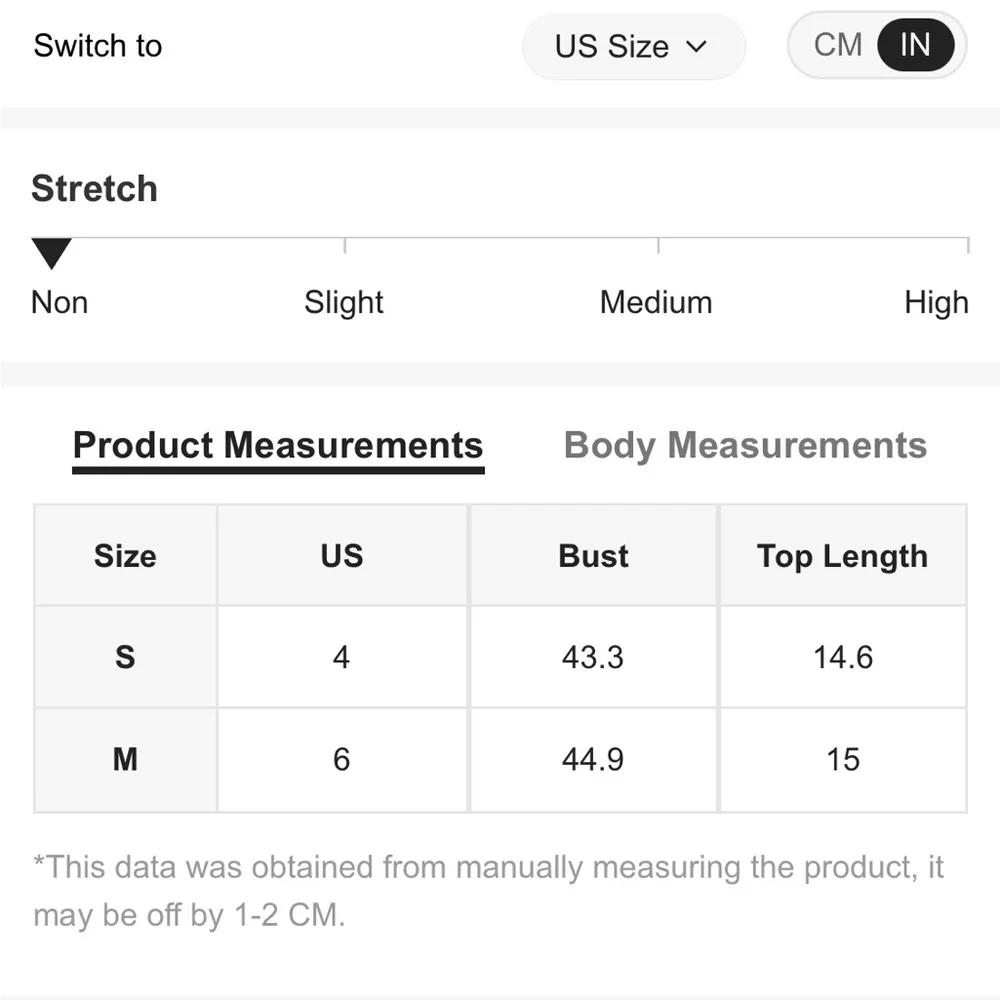Screen dimensions: 1000x1000
Task: Click the chevron arrow beside US Size
Action: click(x=697, y=46)
